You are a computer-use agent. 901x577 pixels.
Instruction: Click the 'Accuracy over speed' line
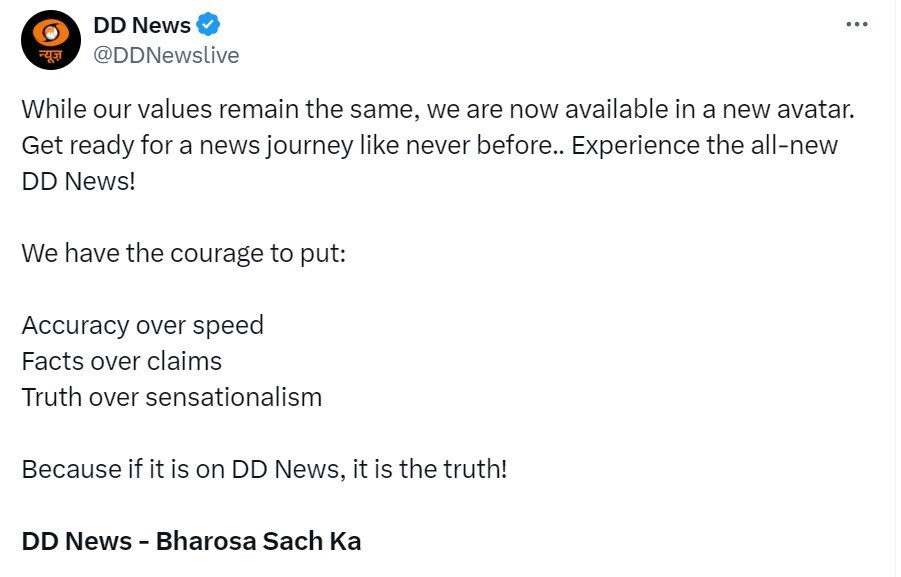[143, 325]
